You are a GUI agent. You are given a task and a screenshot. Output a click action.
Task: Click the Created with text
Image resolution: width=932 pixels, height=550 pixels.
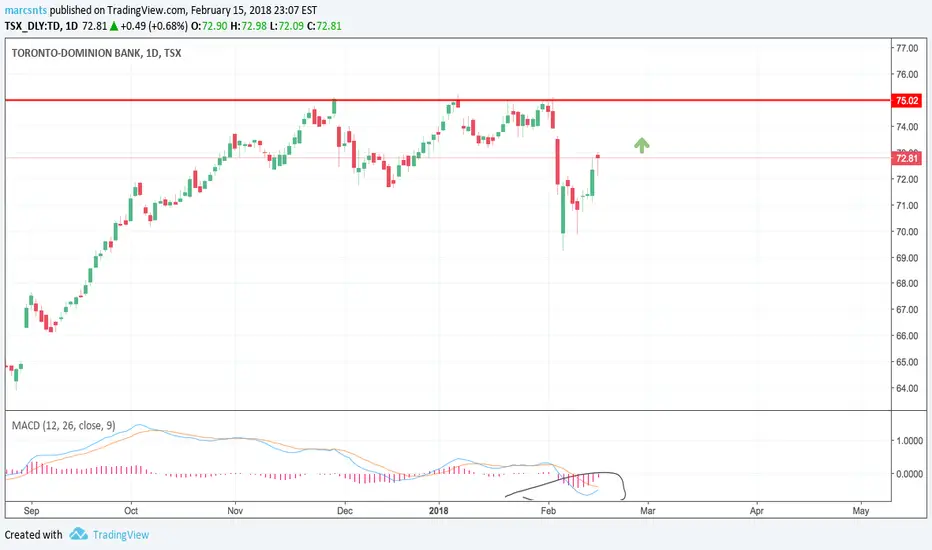point(33,535)
